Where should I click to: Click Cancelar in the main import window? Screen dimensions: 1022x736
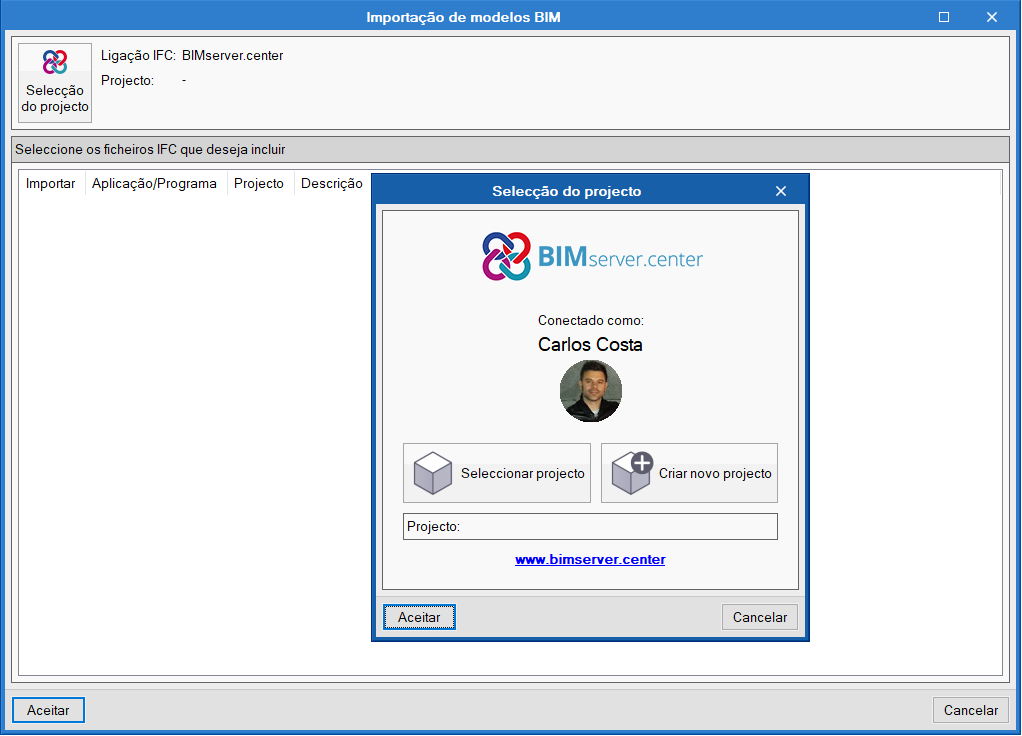click(x=971, y=710)
